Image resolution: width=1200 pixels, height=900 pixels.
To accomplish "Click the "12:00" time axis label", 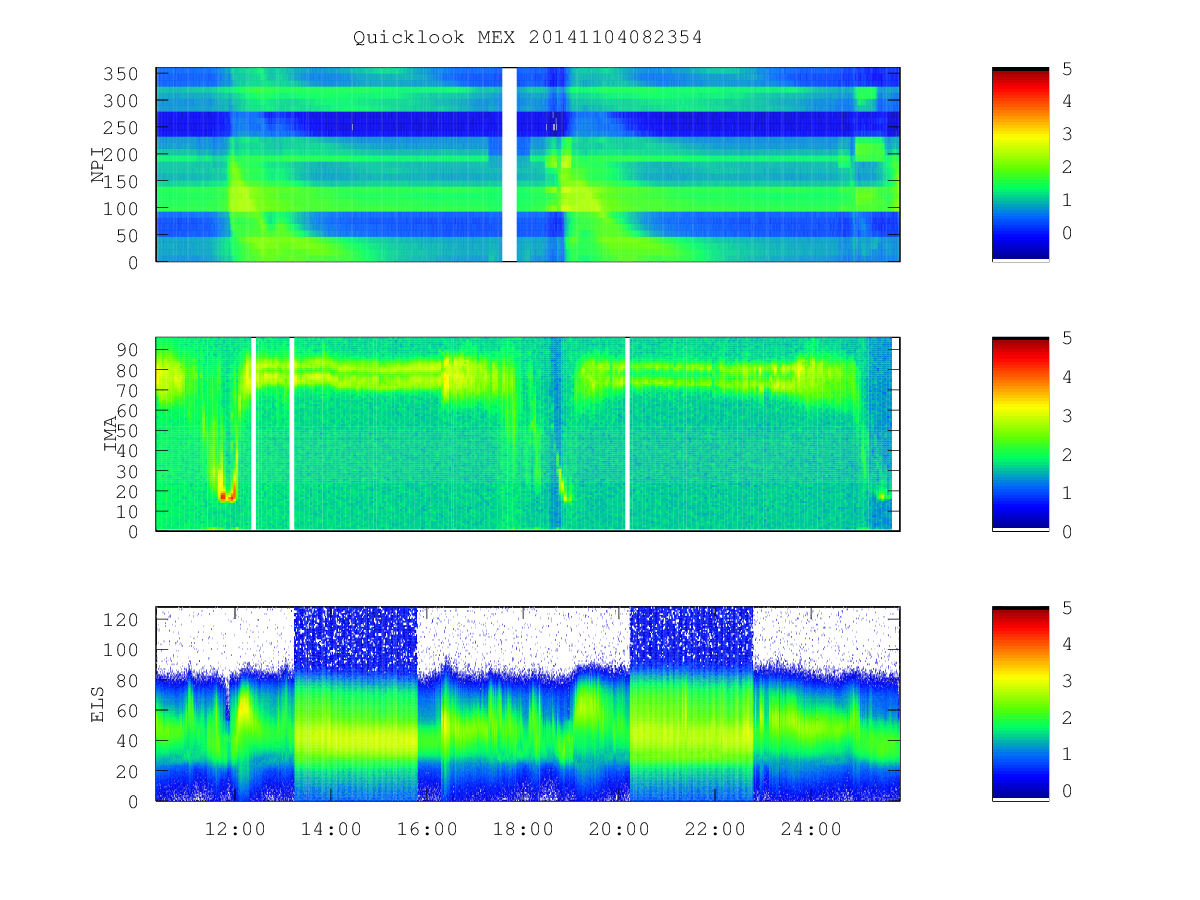I will click(x=236, y=829).
